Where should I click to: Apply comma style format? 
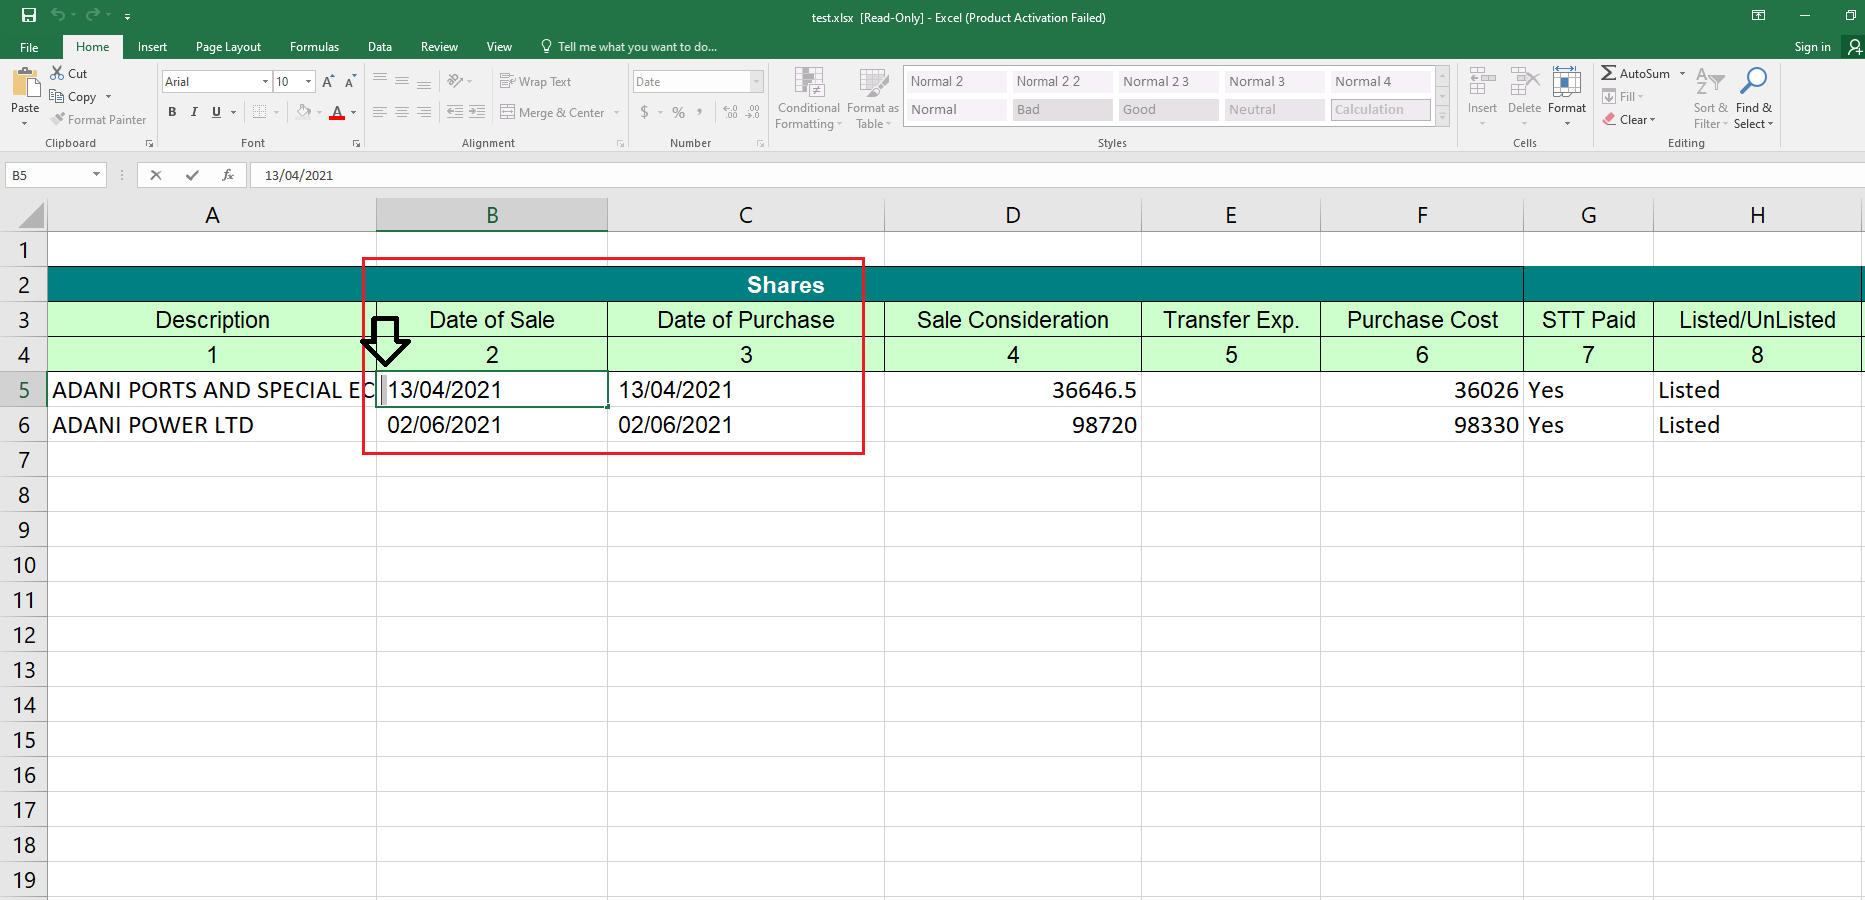coord(700,112)
